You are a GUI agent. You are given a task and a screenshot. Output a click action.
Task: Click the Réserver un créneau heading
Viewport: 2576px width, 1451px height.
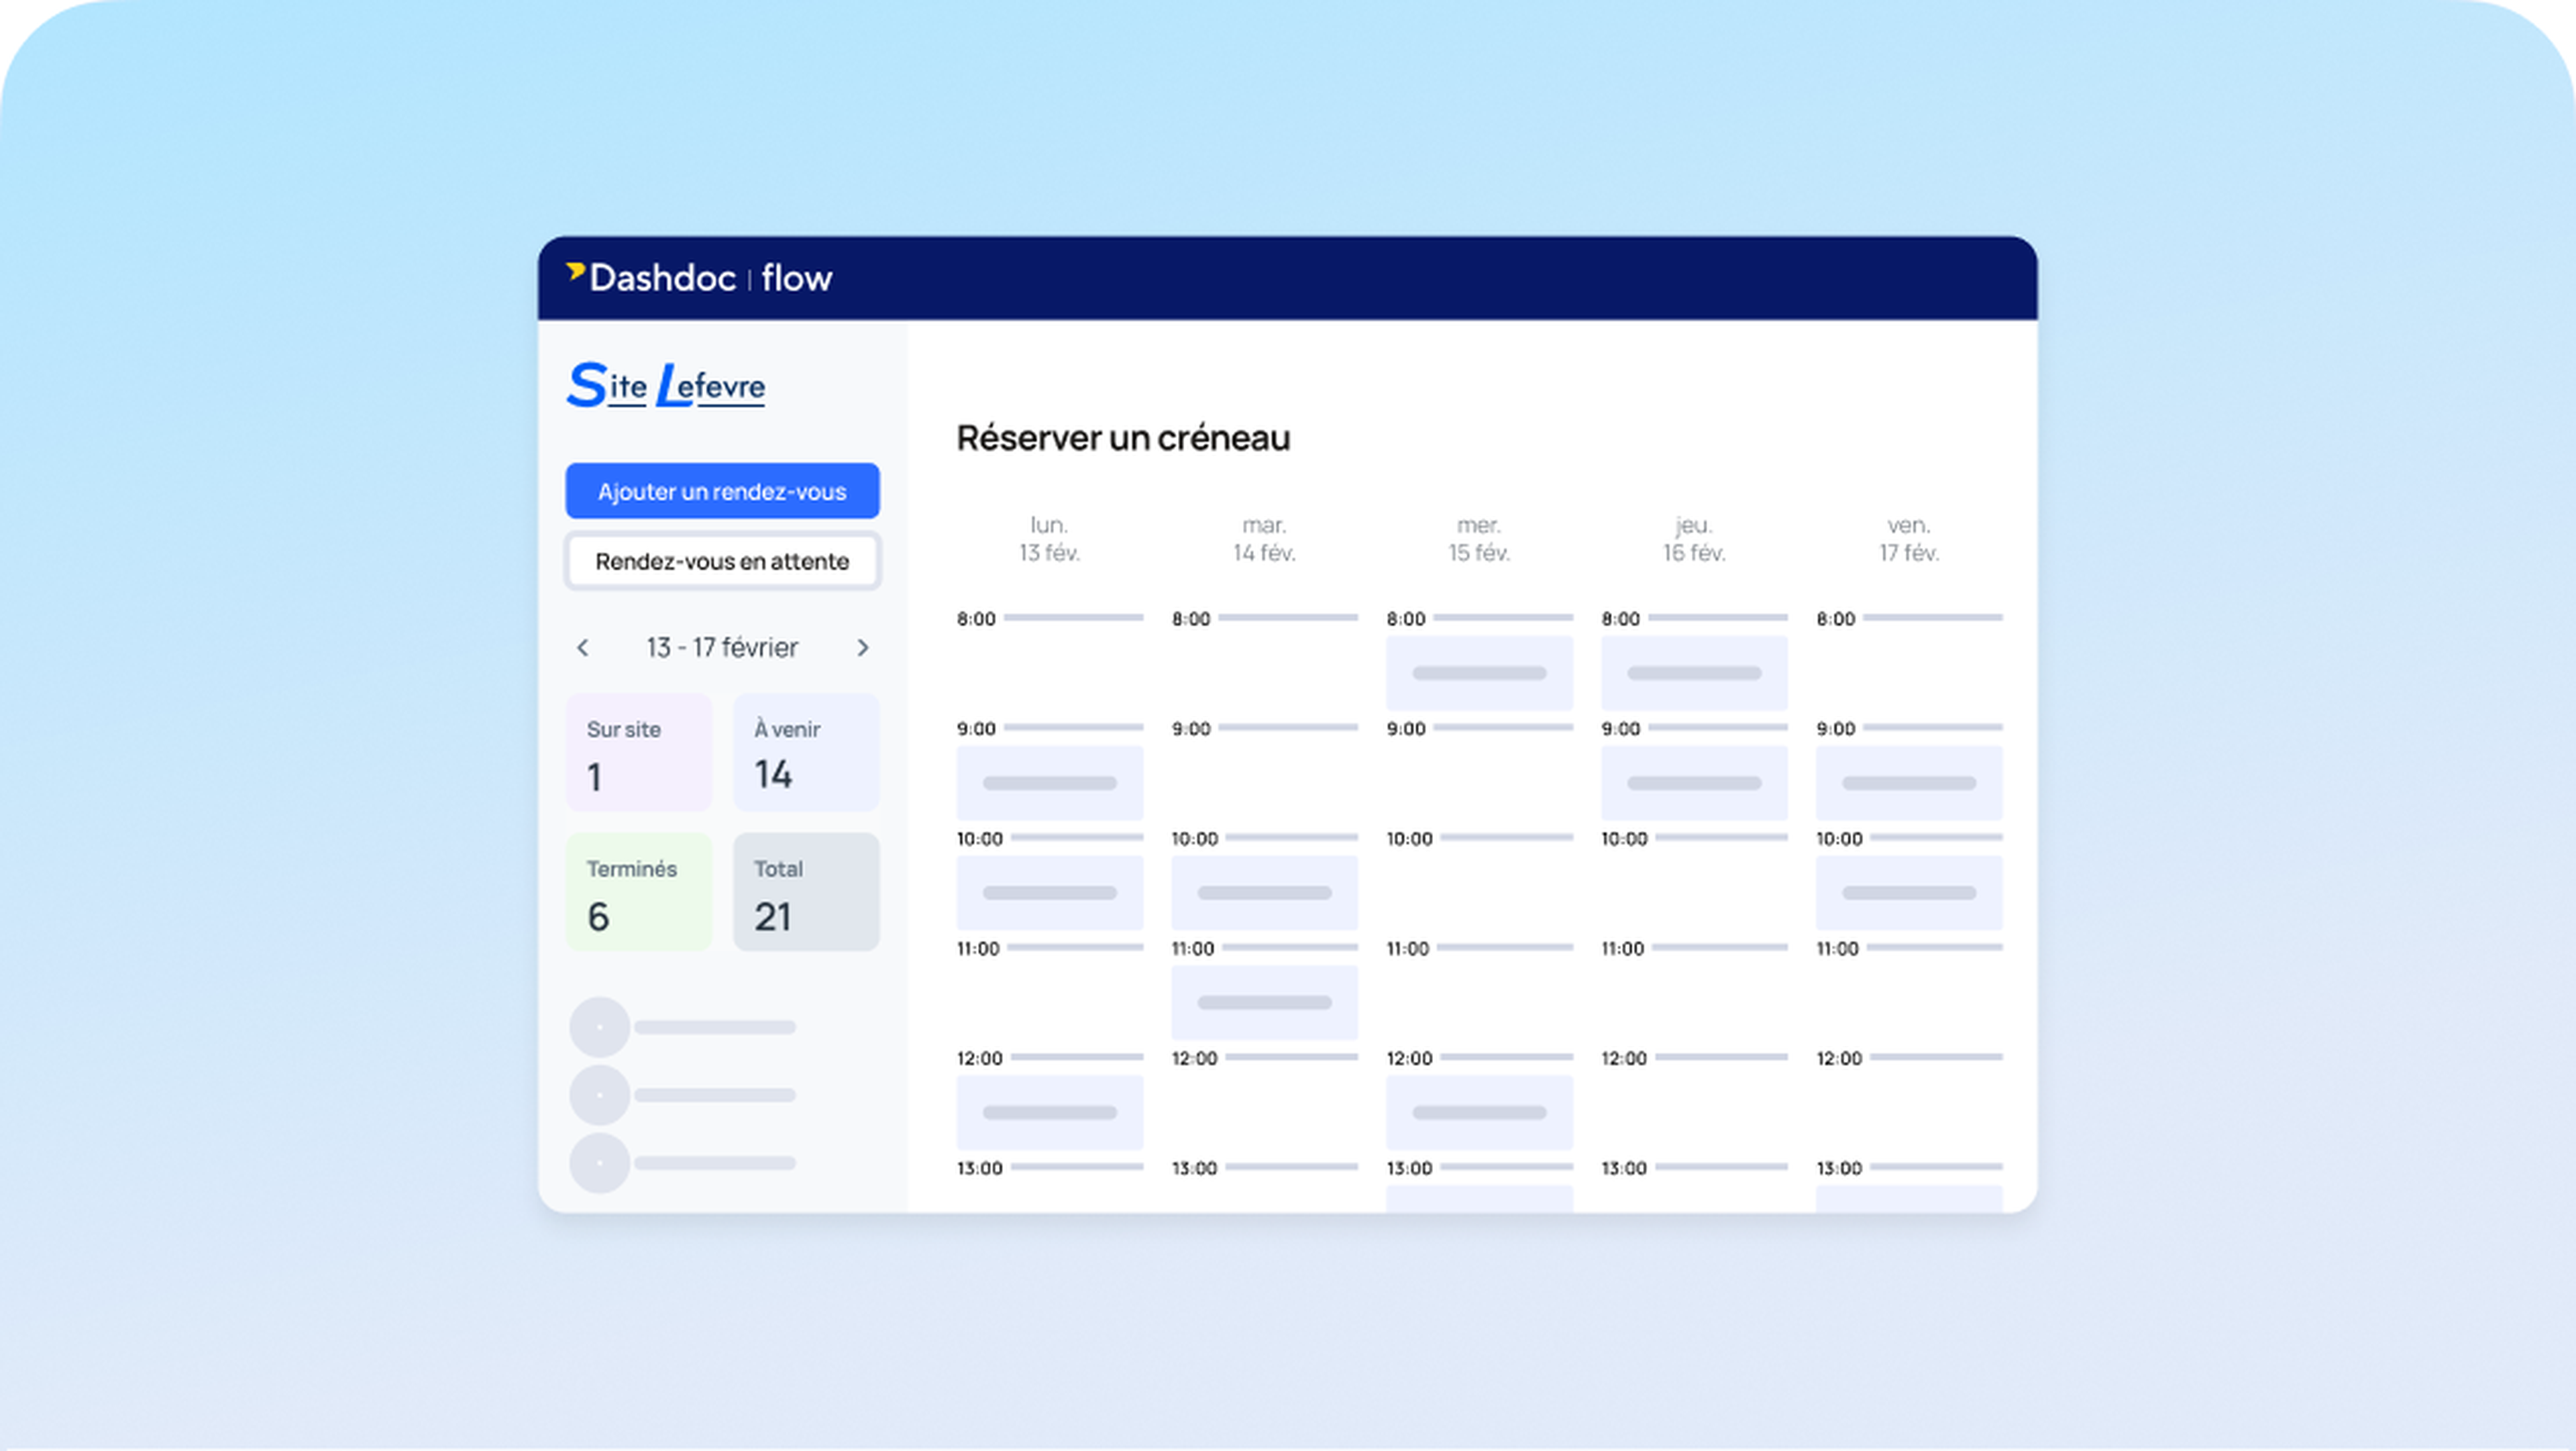coord(1123,438)
